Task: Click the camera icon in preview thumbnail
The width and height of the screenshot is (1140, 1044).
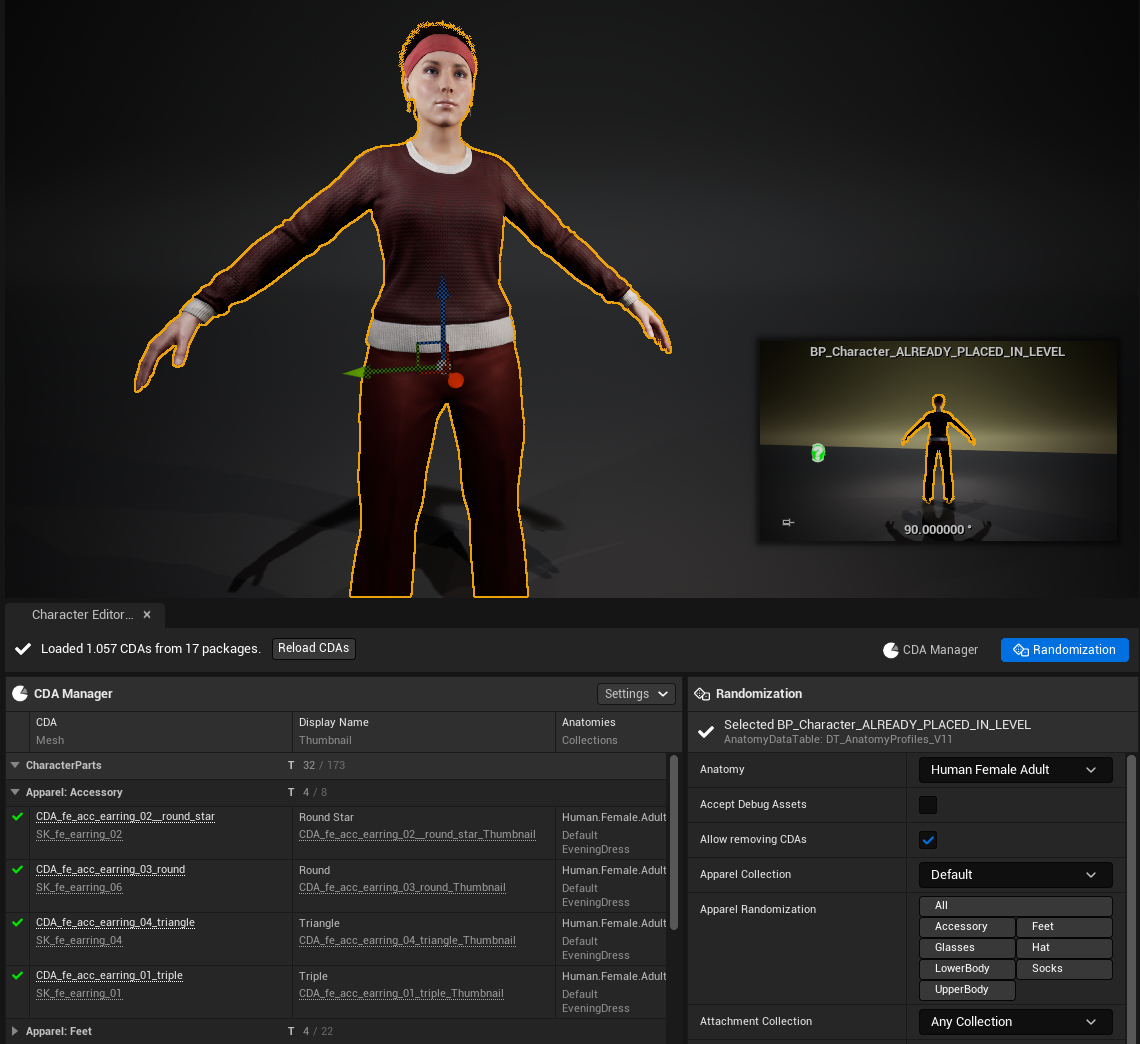Action: click(x=788, y=522)
